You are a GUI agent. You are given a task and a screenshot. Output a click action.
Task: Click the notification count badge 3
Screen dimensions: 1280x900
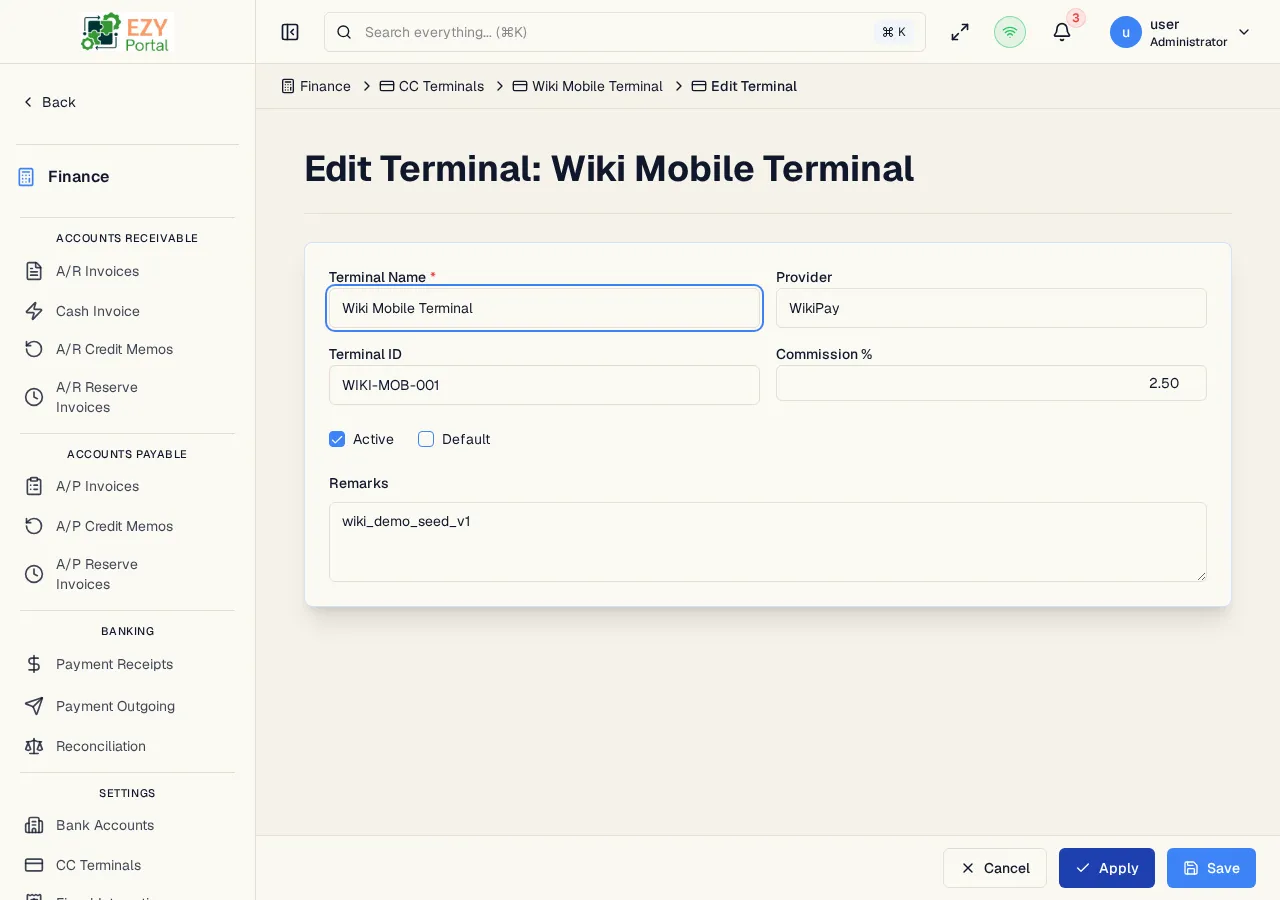(x=1076, y=18)
